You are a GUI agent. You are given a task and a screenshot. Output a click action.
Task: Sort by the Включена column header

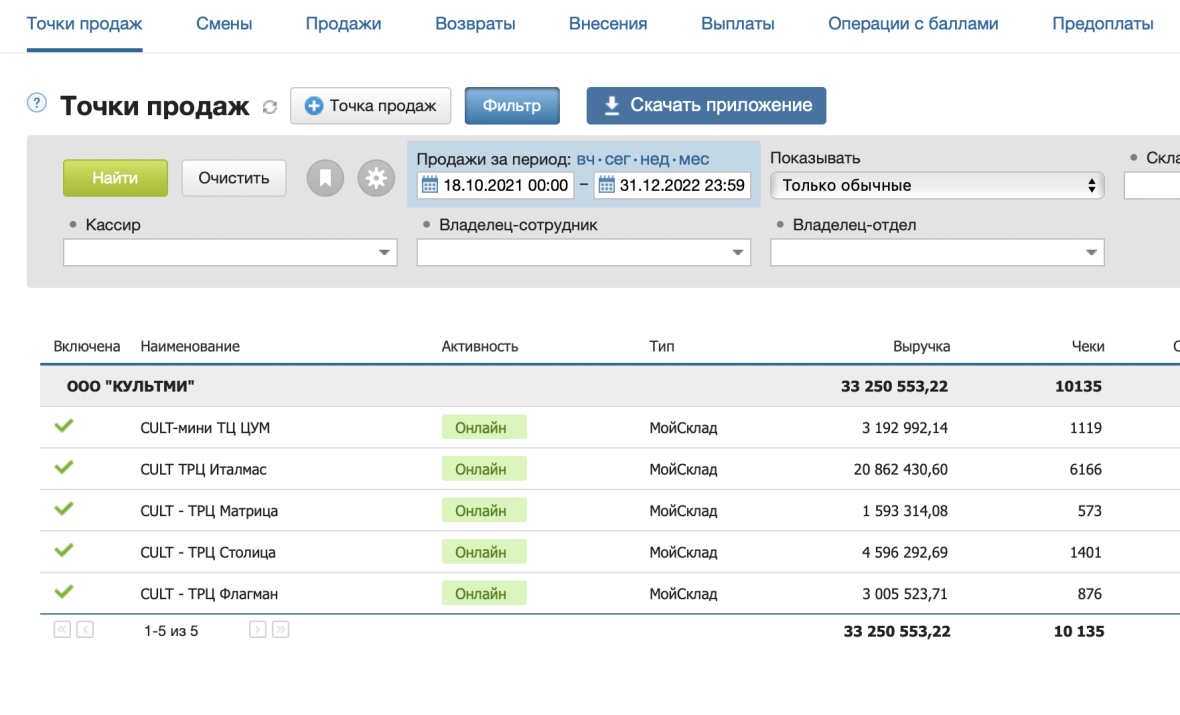pos(87,346)
